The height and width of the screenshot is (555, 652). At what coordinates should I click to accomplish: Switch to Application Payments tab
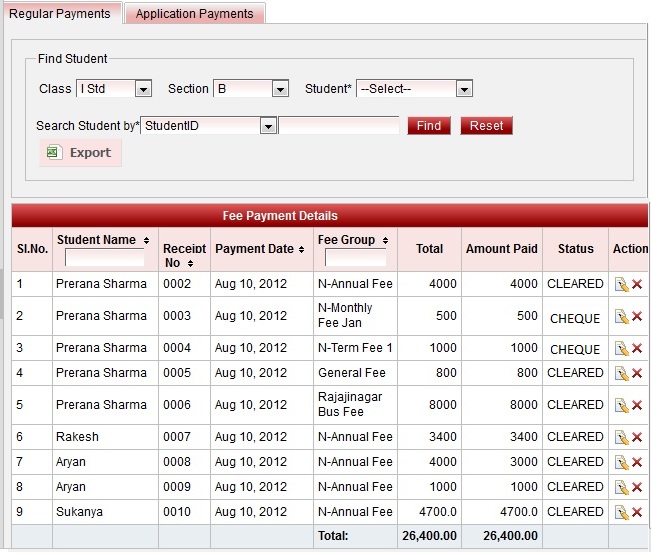point(196,14)
